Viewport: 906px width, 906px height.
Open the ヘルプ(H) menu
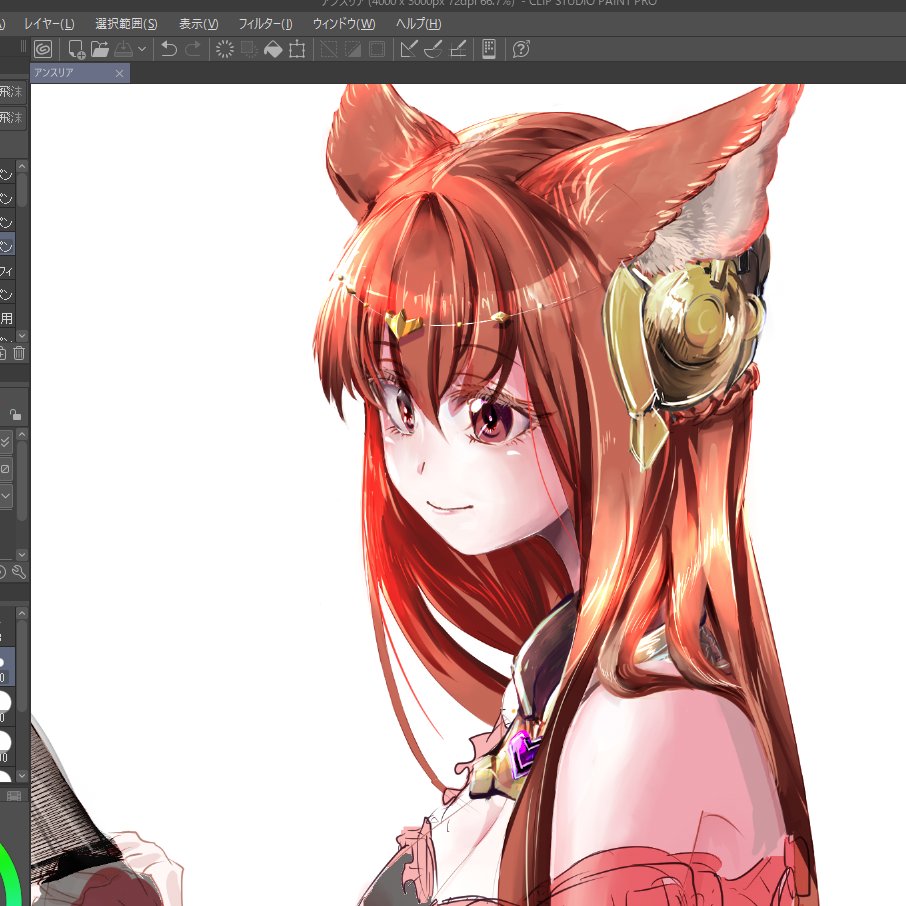[x=418, y=24]
